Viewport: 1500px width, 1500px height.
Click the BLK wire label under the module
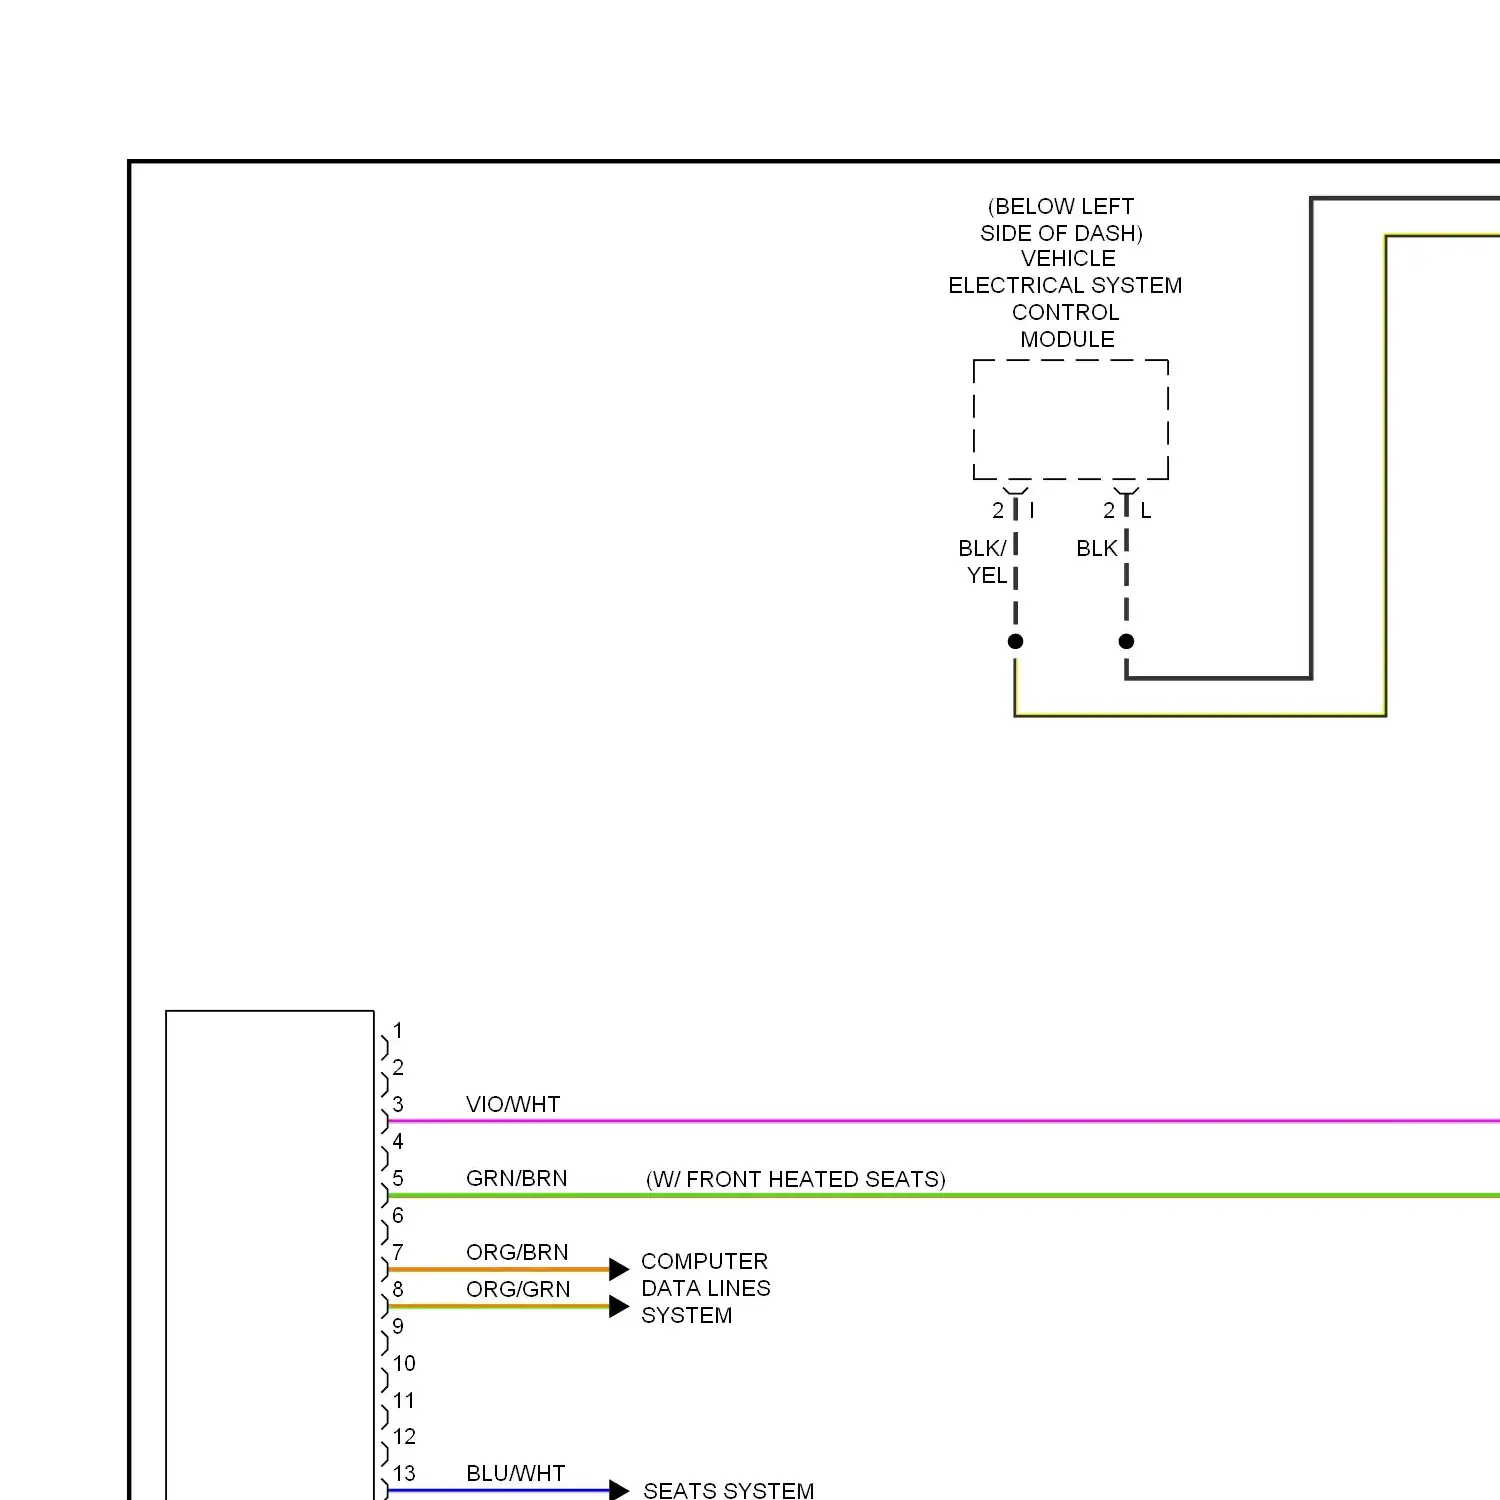1097,548
